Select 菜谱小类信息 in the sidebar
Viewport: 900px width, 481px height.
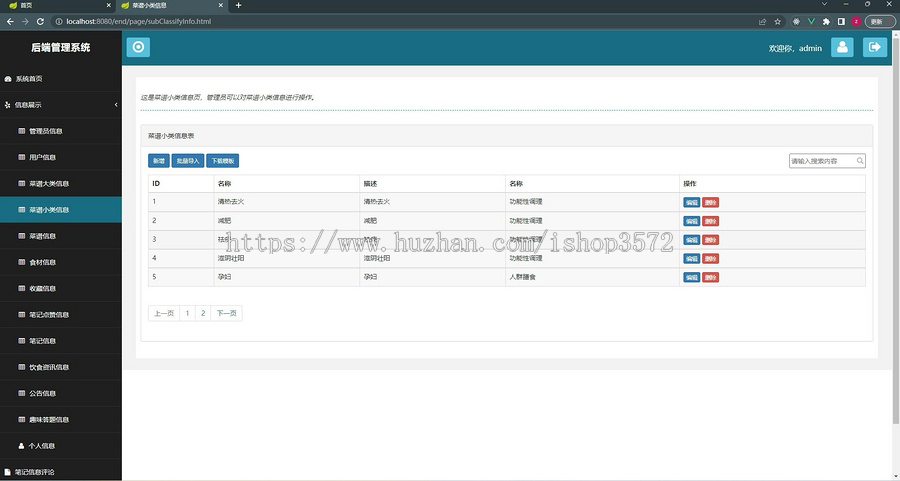60,210
